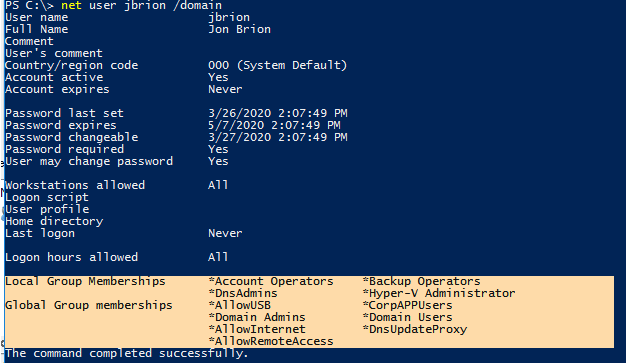629x363 pixels.
Task: Click the *AllowRemoteAccess group entry
Action: pos(271,342)
